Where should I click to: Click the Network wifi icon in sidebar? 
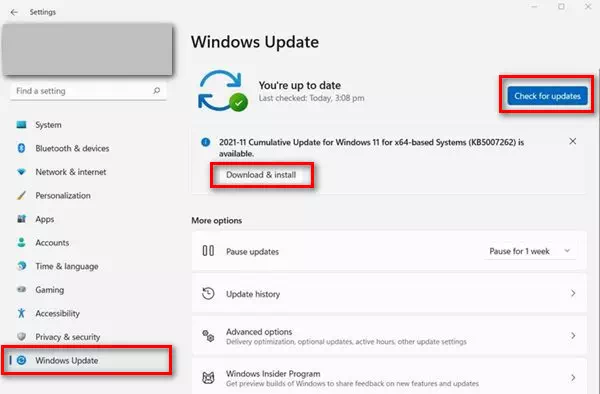click(x=21, y=172)
